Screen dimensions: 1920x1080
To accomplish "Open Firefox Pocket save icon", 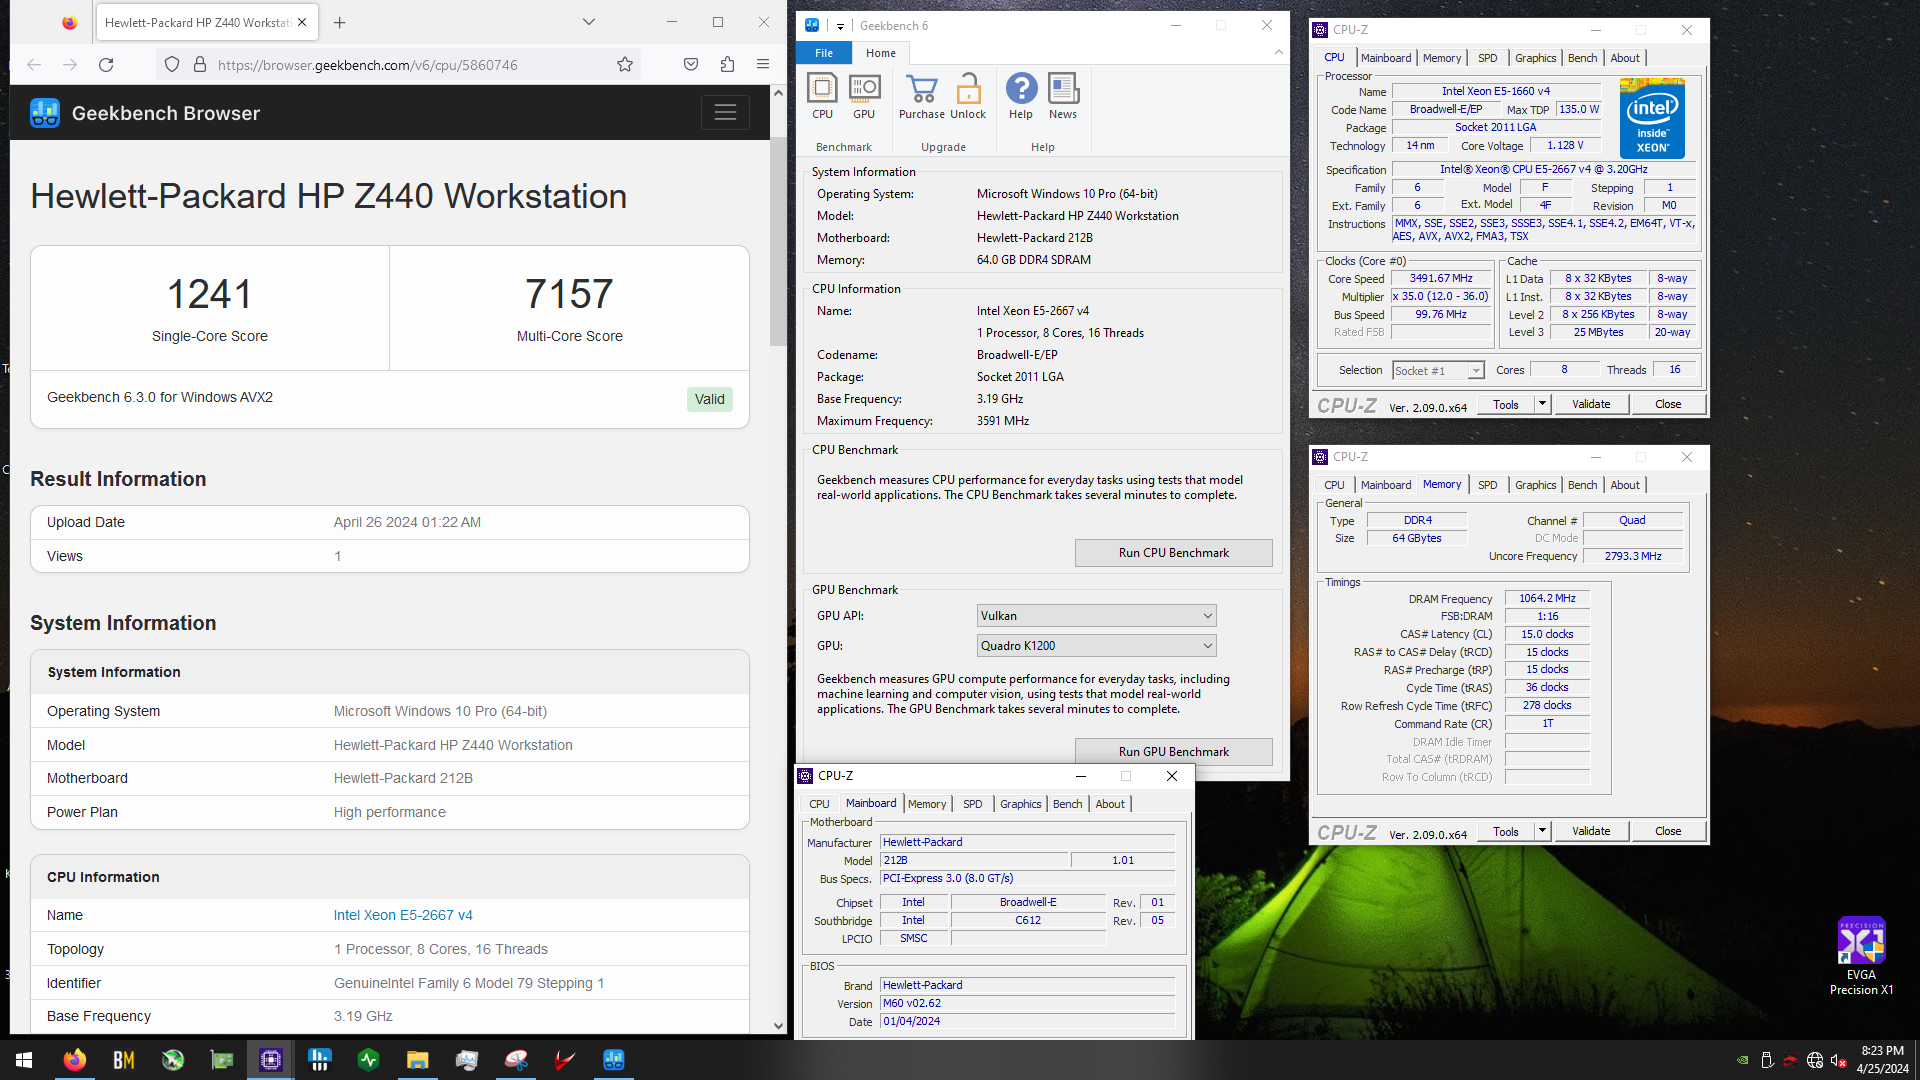I will click(691, 65).
